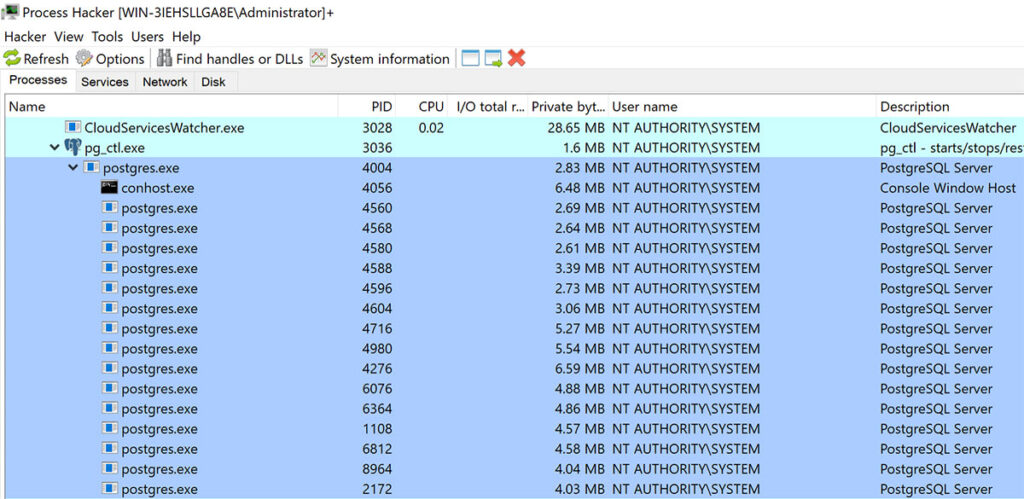
Task: Sort by the I/O total rate column
Action: pos(489,106)
